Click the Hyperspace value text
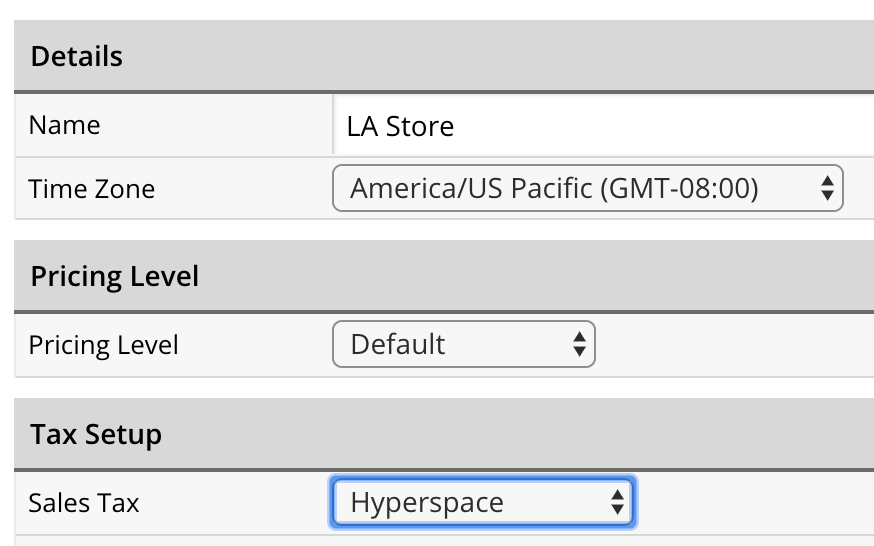Screen dimensions: 874x546 (x=427, y=502)
